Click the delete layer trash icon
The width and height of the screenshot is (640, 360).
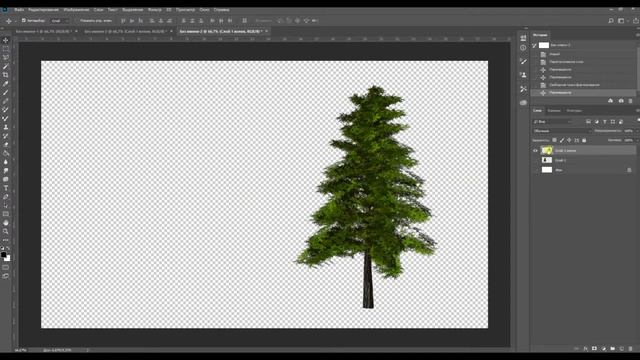[631, 349]
